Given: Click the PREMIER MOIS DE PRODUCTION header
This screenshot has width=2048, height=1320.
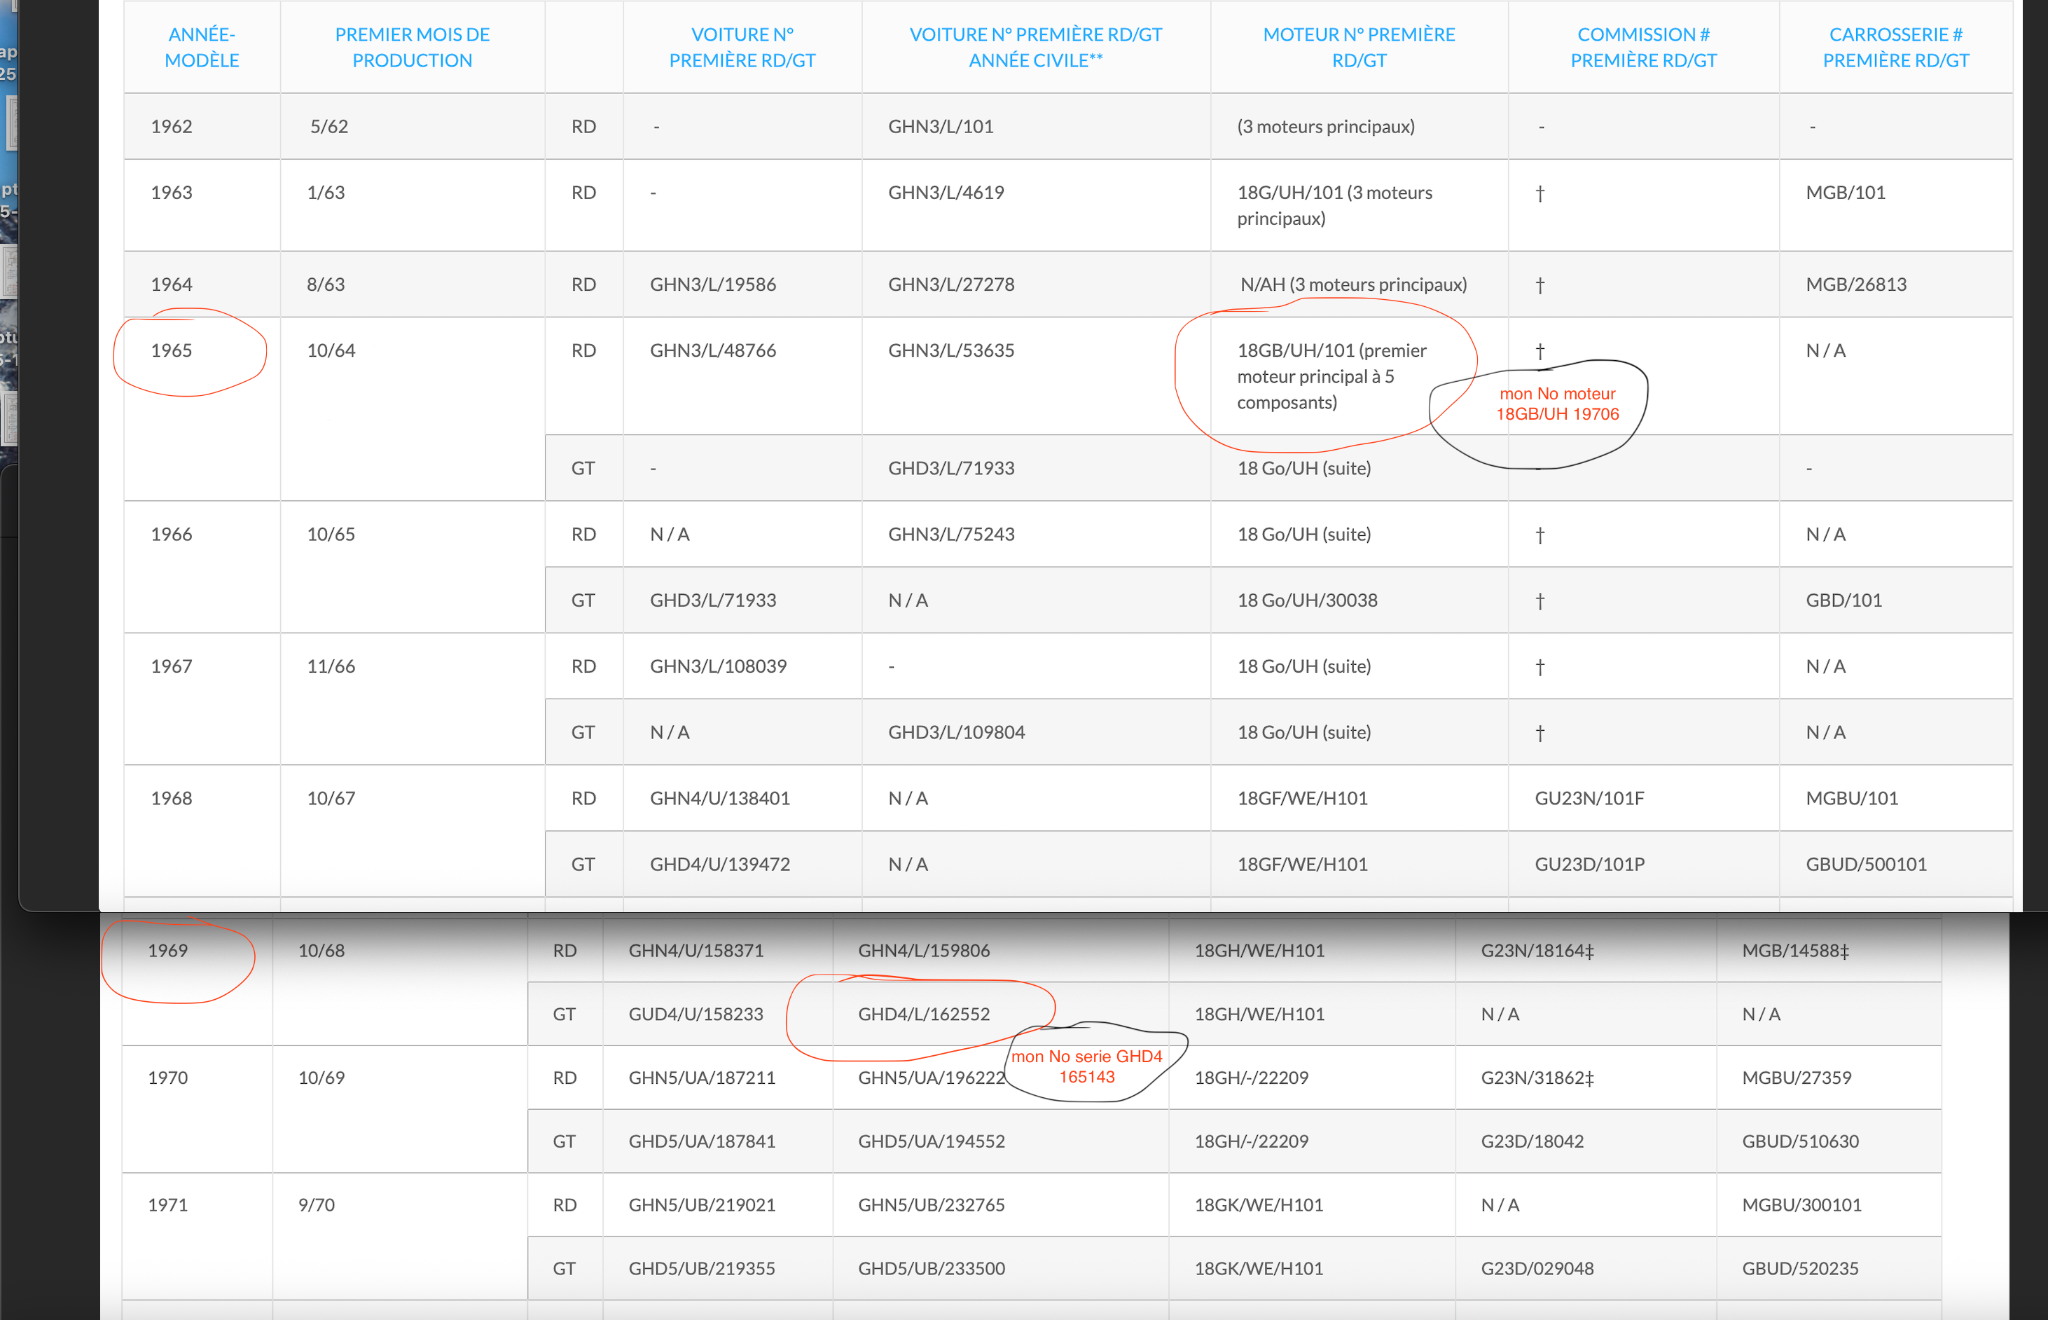Looking at the screenshot, I should pyautogui.click(x=412, y=47).
